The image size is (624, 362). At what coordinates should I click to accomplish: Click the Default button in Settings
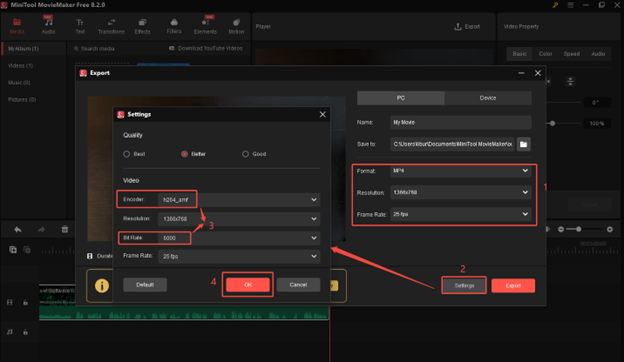[x=145, y=285]
